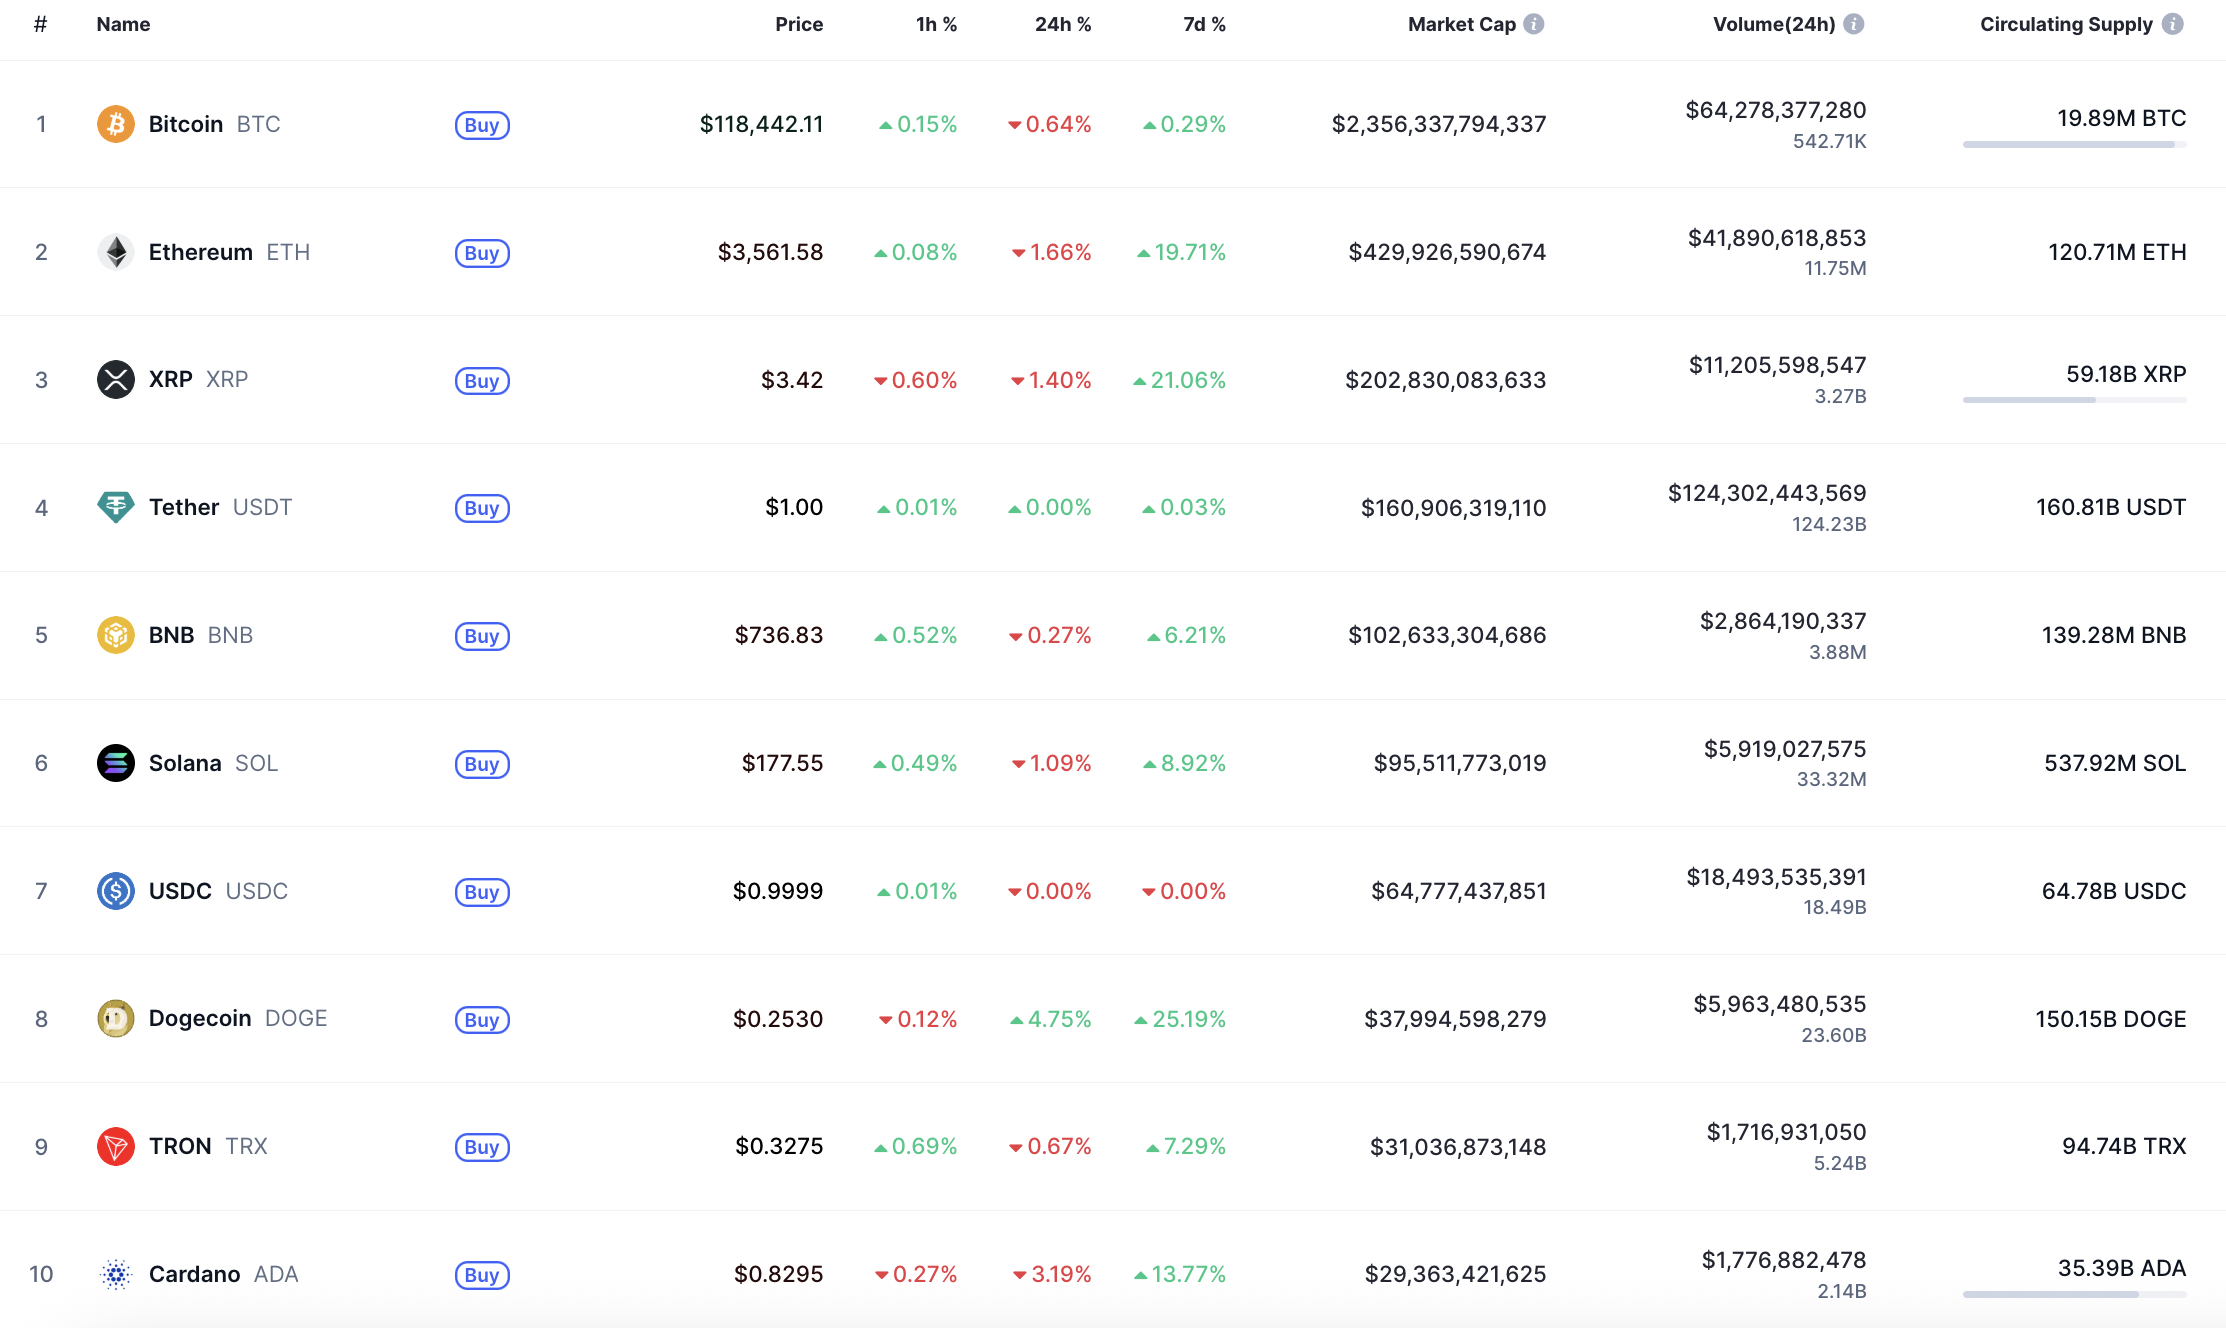
Task: Click the Ethereum diamond logo icon
Action: pos(116,252)
